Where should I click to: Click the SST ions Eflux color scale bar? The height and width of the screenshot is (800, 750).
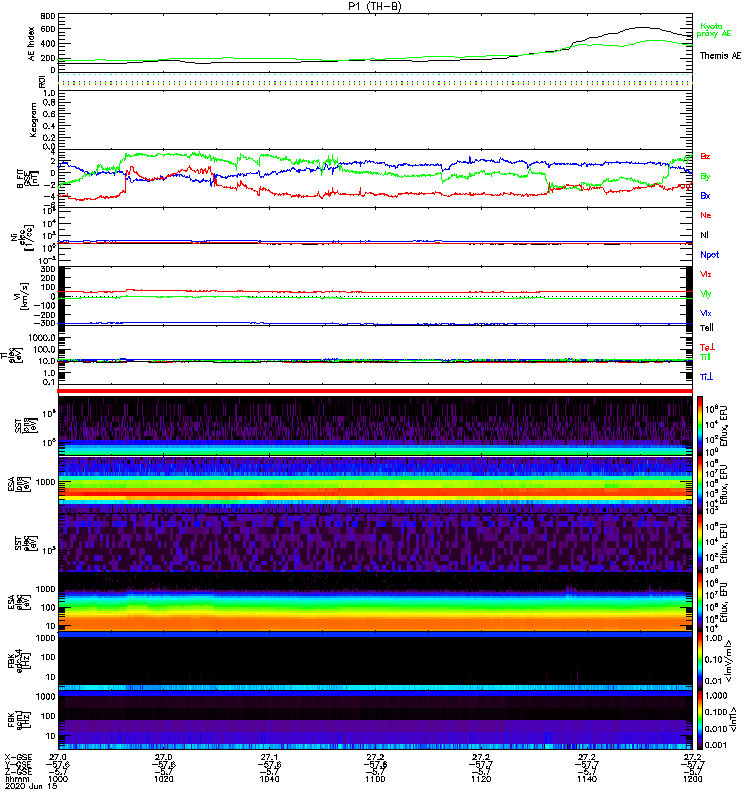700,425
